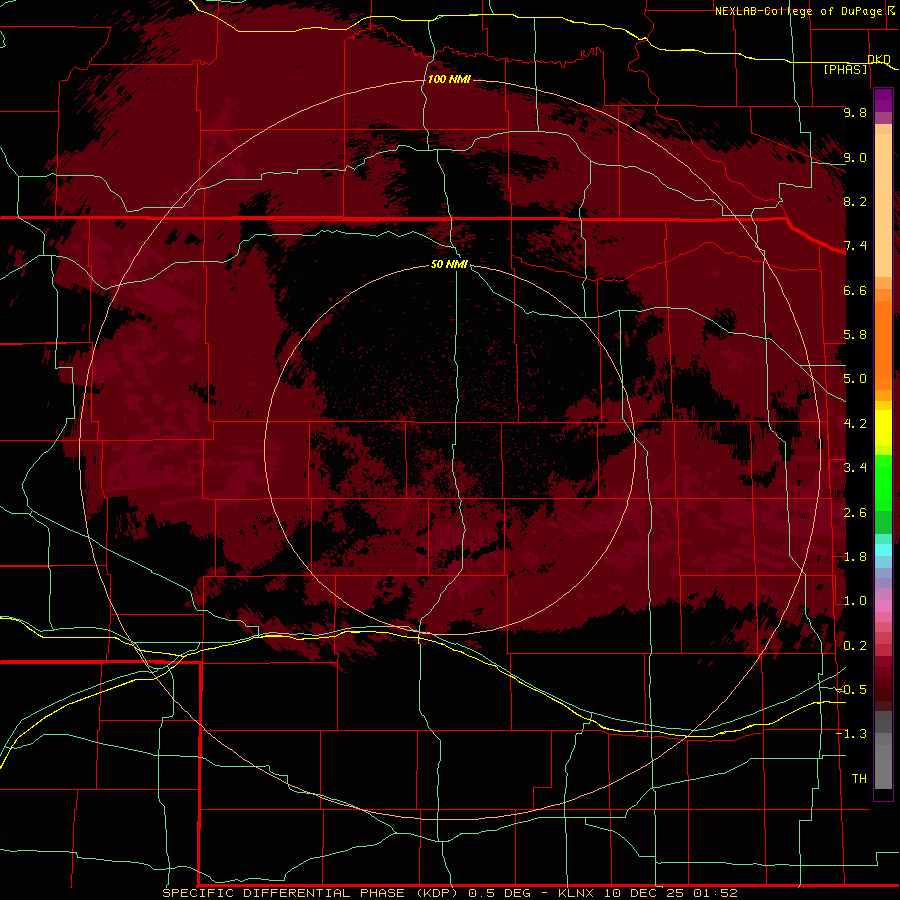Click the KLNX station identifier in caption
Screen dimensions: 900x900
click(x=577, y=893)
